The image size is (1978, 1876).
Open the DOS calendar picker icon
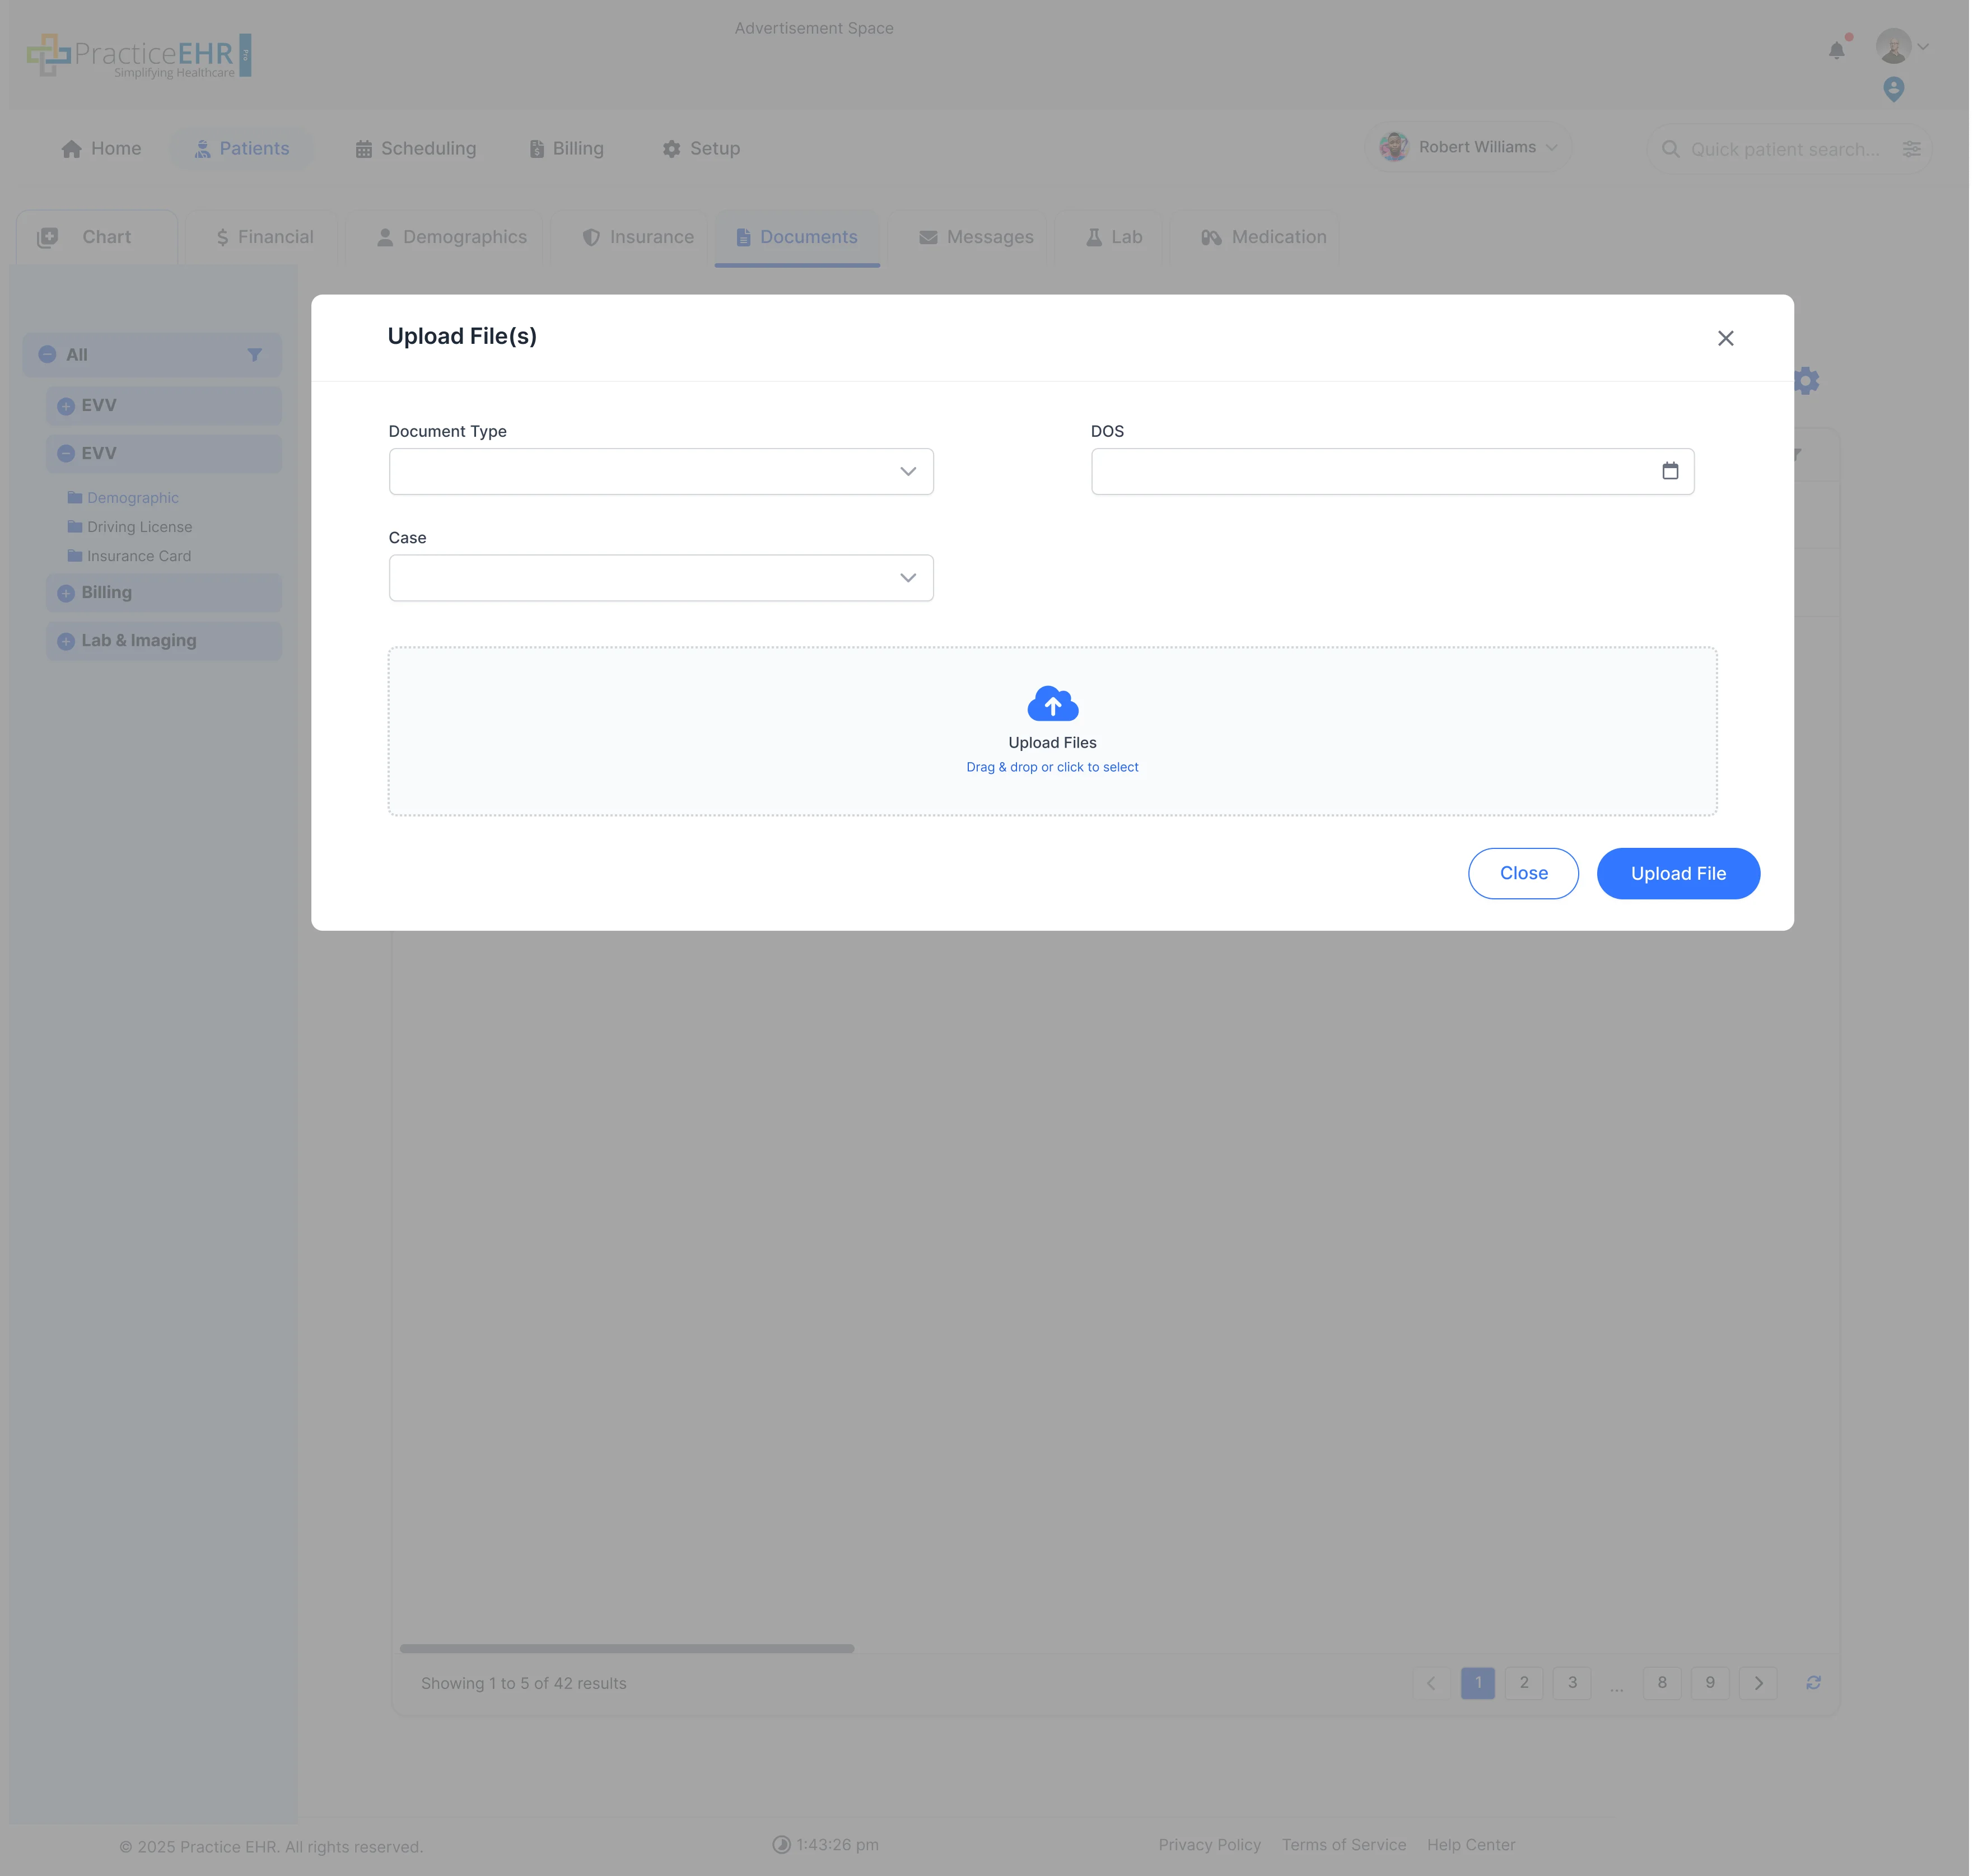point(1671,470)
